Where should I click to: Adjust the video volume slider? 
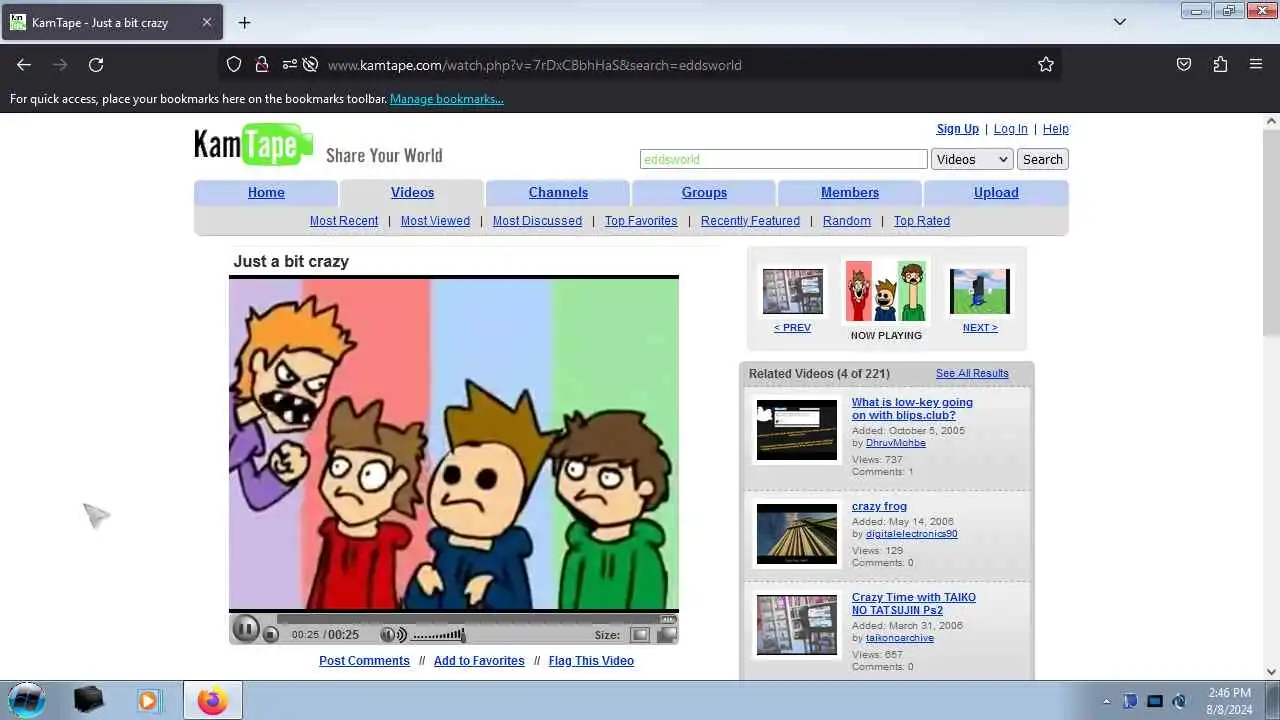coord(438,635)
